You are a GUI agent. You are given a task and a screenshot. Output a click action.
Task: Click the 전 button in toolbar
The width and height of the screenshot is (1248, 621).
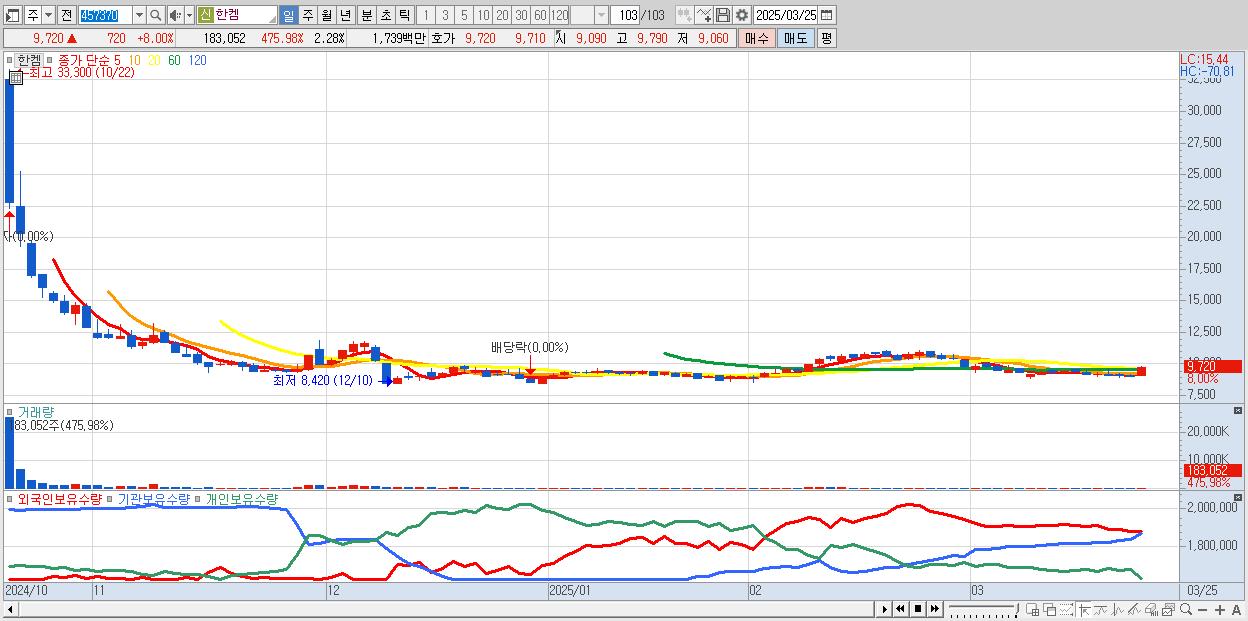pyautogui.click(x=66, y=15)
